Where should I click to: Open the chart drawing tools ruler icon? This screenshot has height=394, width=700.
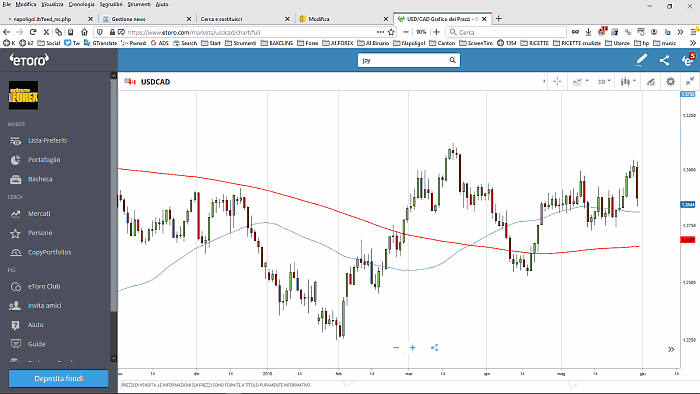point(651,82)
